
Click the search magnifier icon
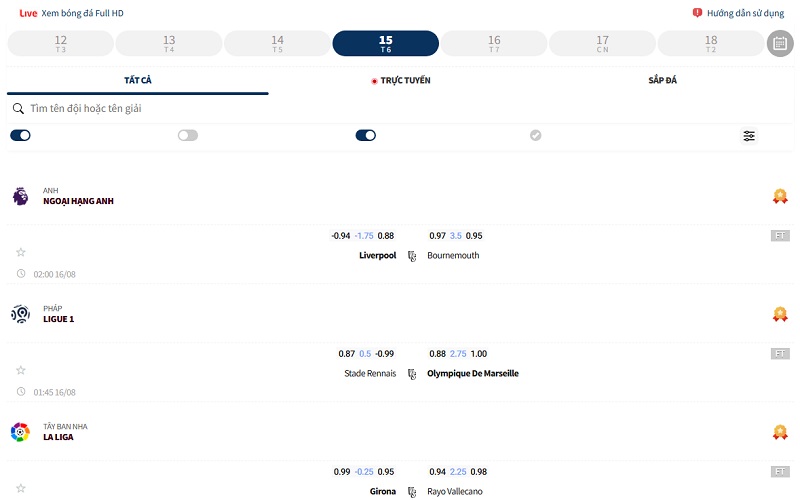click(x=18, y=109)
